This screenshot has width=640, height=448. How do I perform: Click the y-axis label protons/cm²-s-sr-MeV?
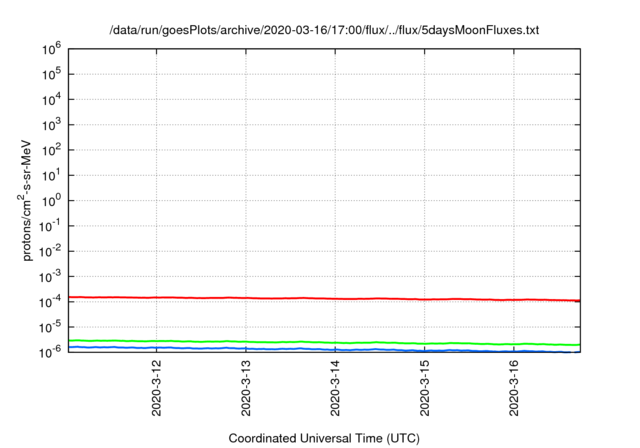[x=26, y=200]
